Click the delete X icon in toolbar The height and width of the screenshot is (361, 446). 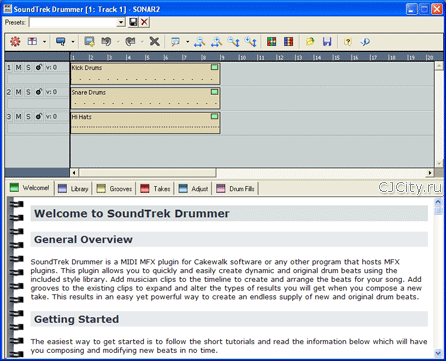click(154, 42)
